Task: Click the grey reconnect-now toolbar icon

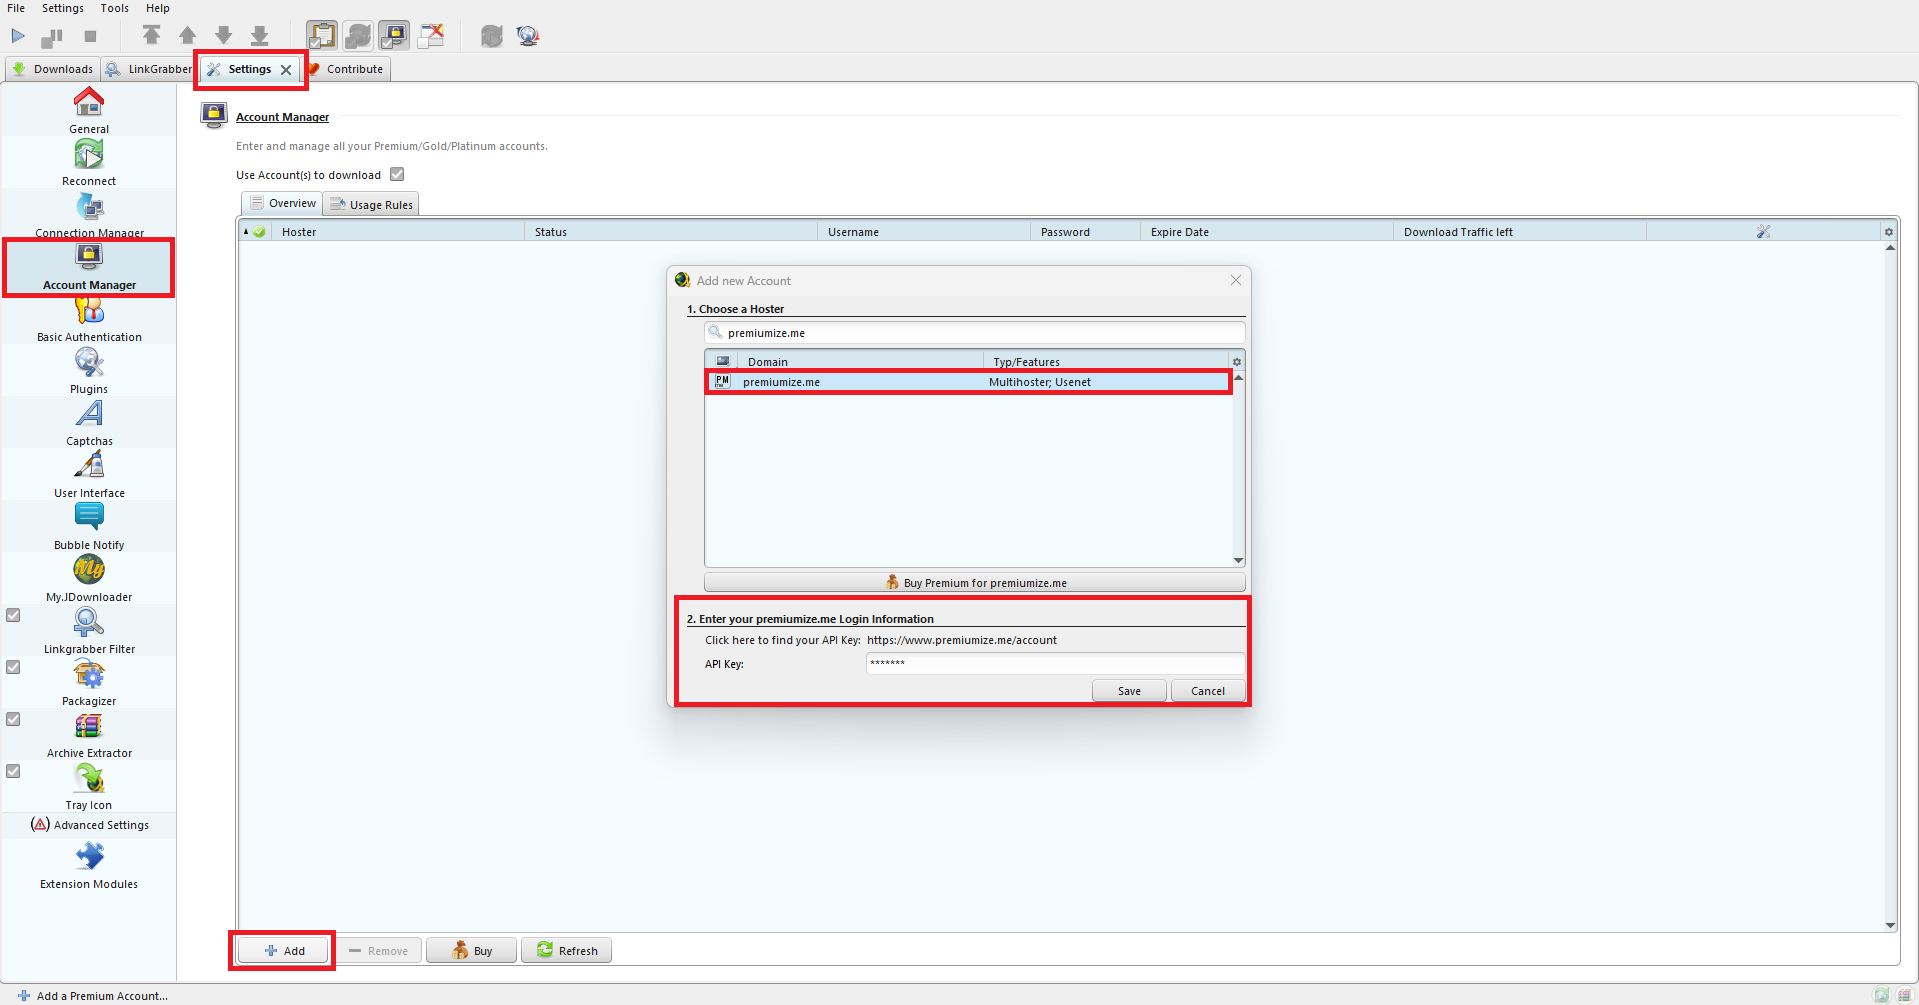Action: coord(491,36)
